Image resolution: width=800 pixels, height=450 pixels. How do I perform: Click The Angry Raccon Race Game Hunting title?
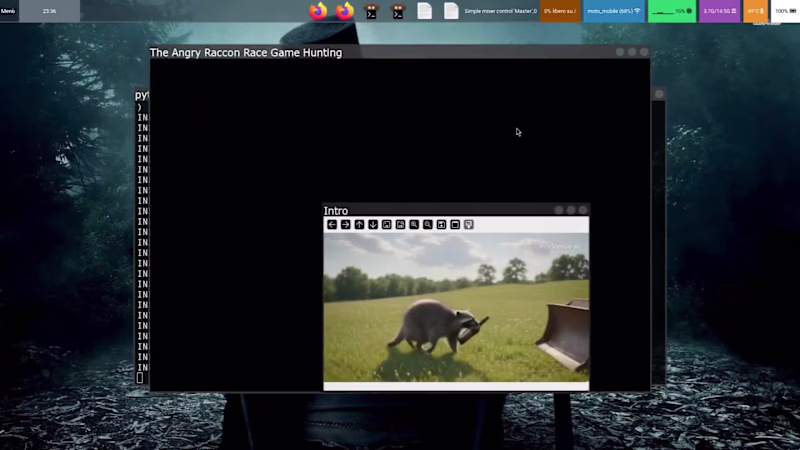246,53
